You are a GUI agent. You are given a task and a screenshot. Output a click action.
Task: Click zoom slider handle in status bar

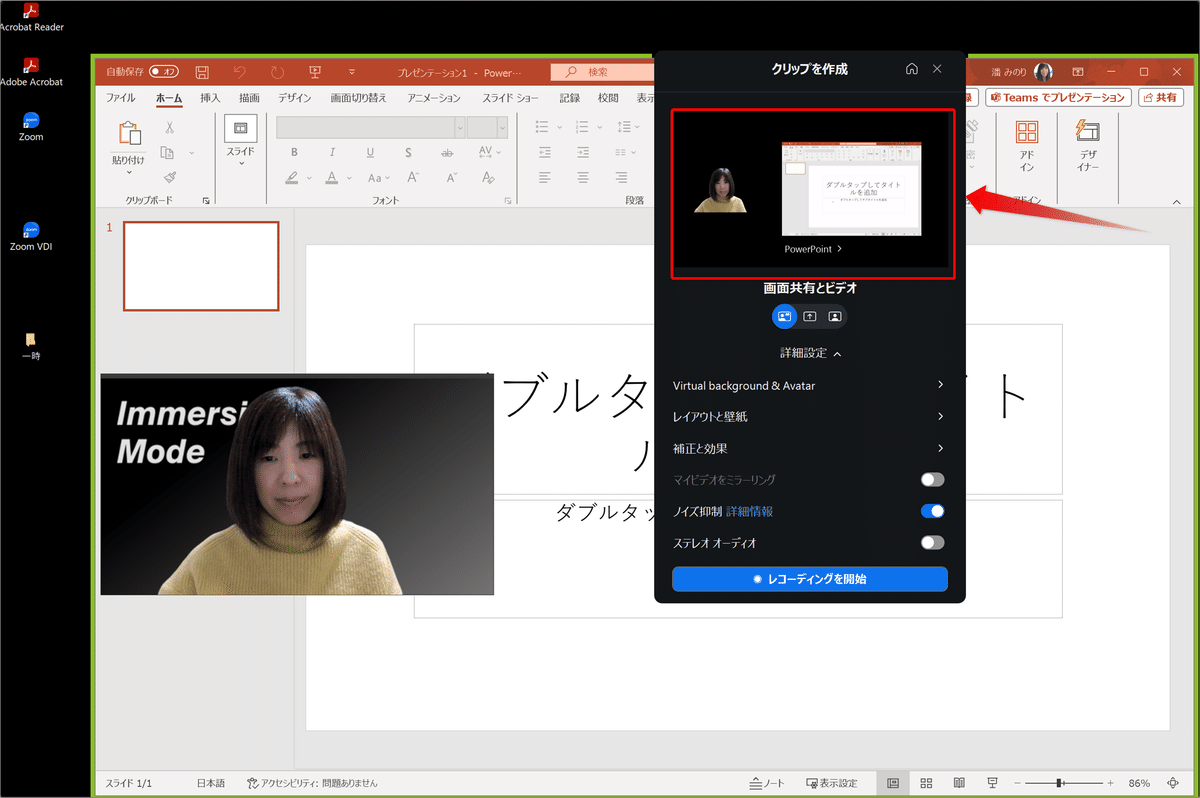1059,783
